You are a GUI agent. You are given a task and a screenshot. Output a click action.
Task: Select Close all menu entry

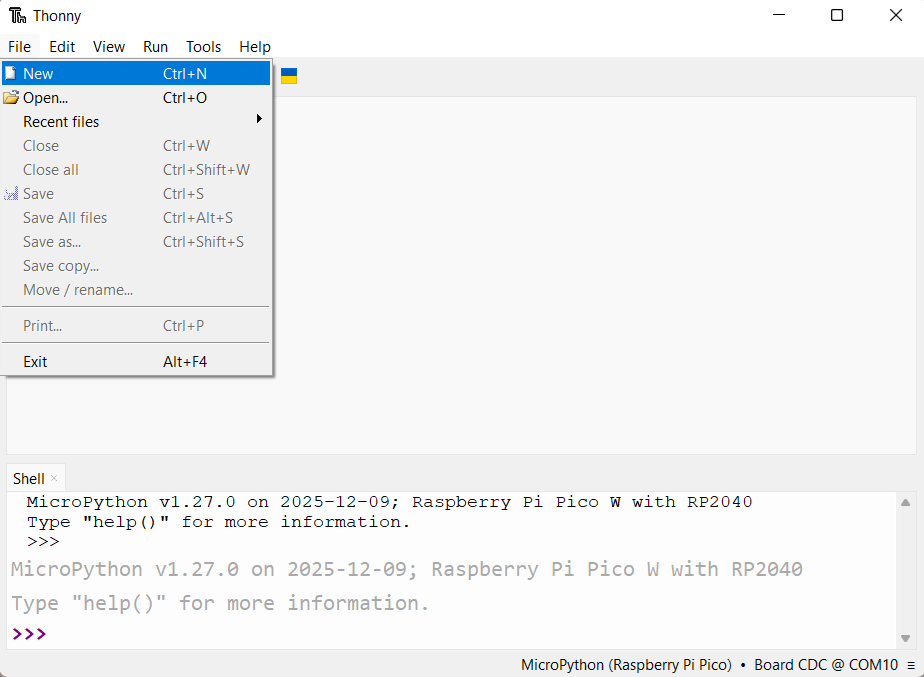pos(136,170)
